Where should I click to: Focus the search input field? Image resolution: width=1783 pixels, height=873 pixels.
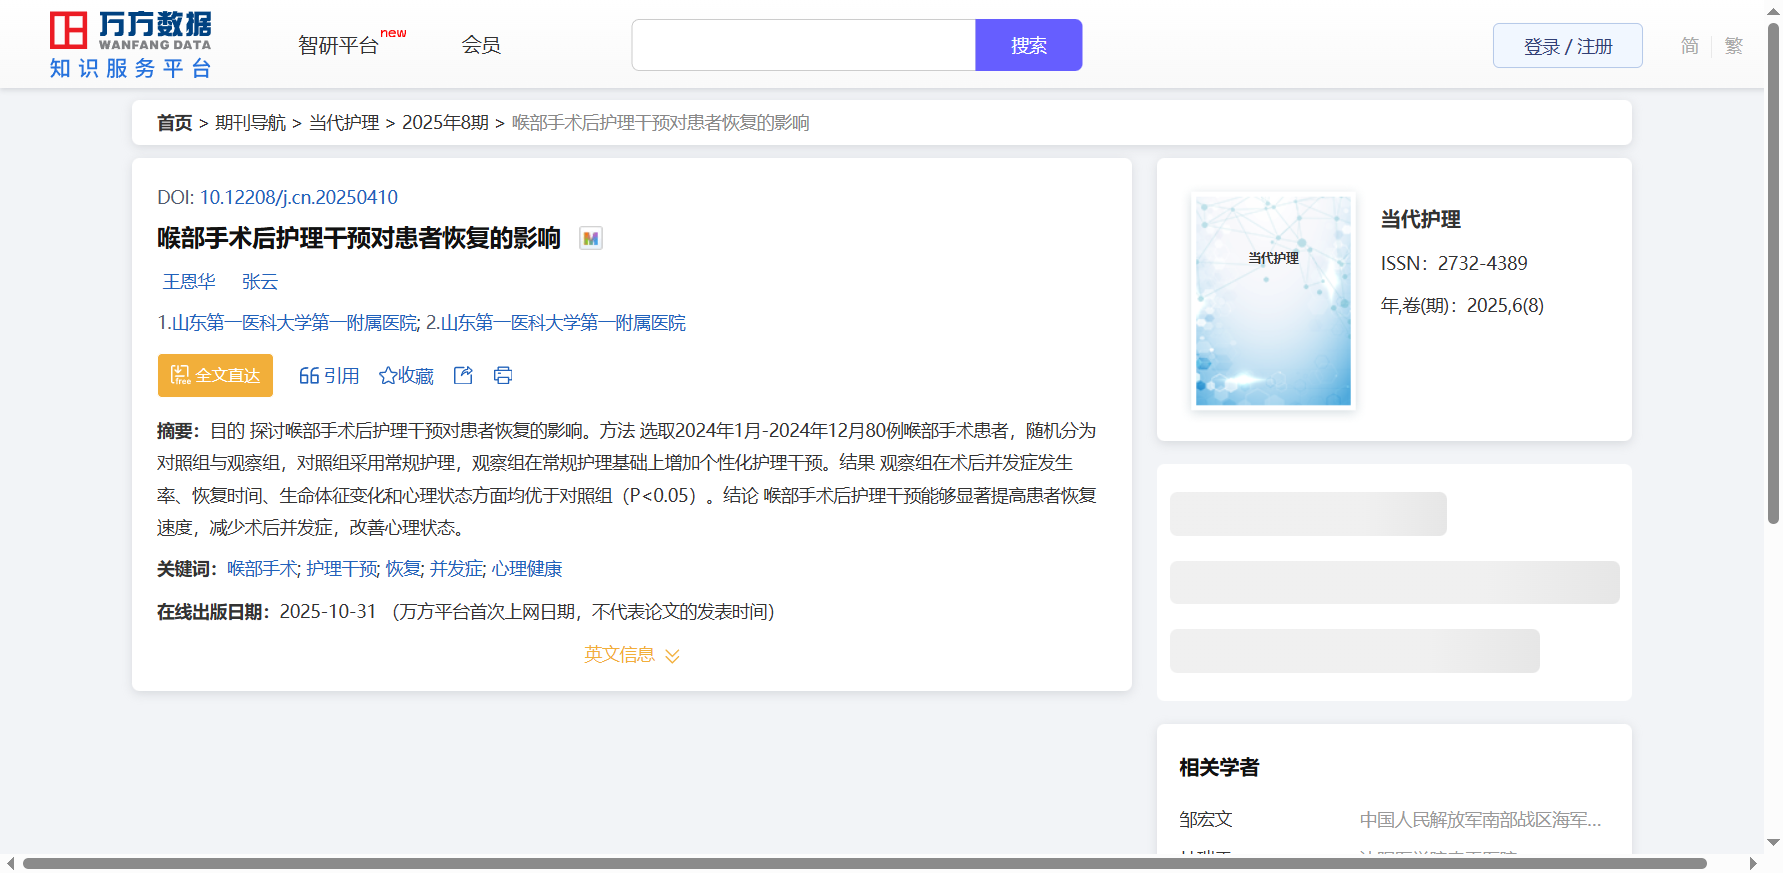(803, 45)
